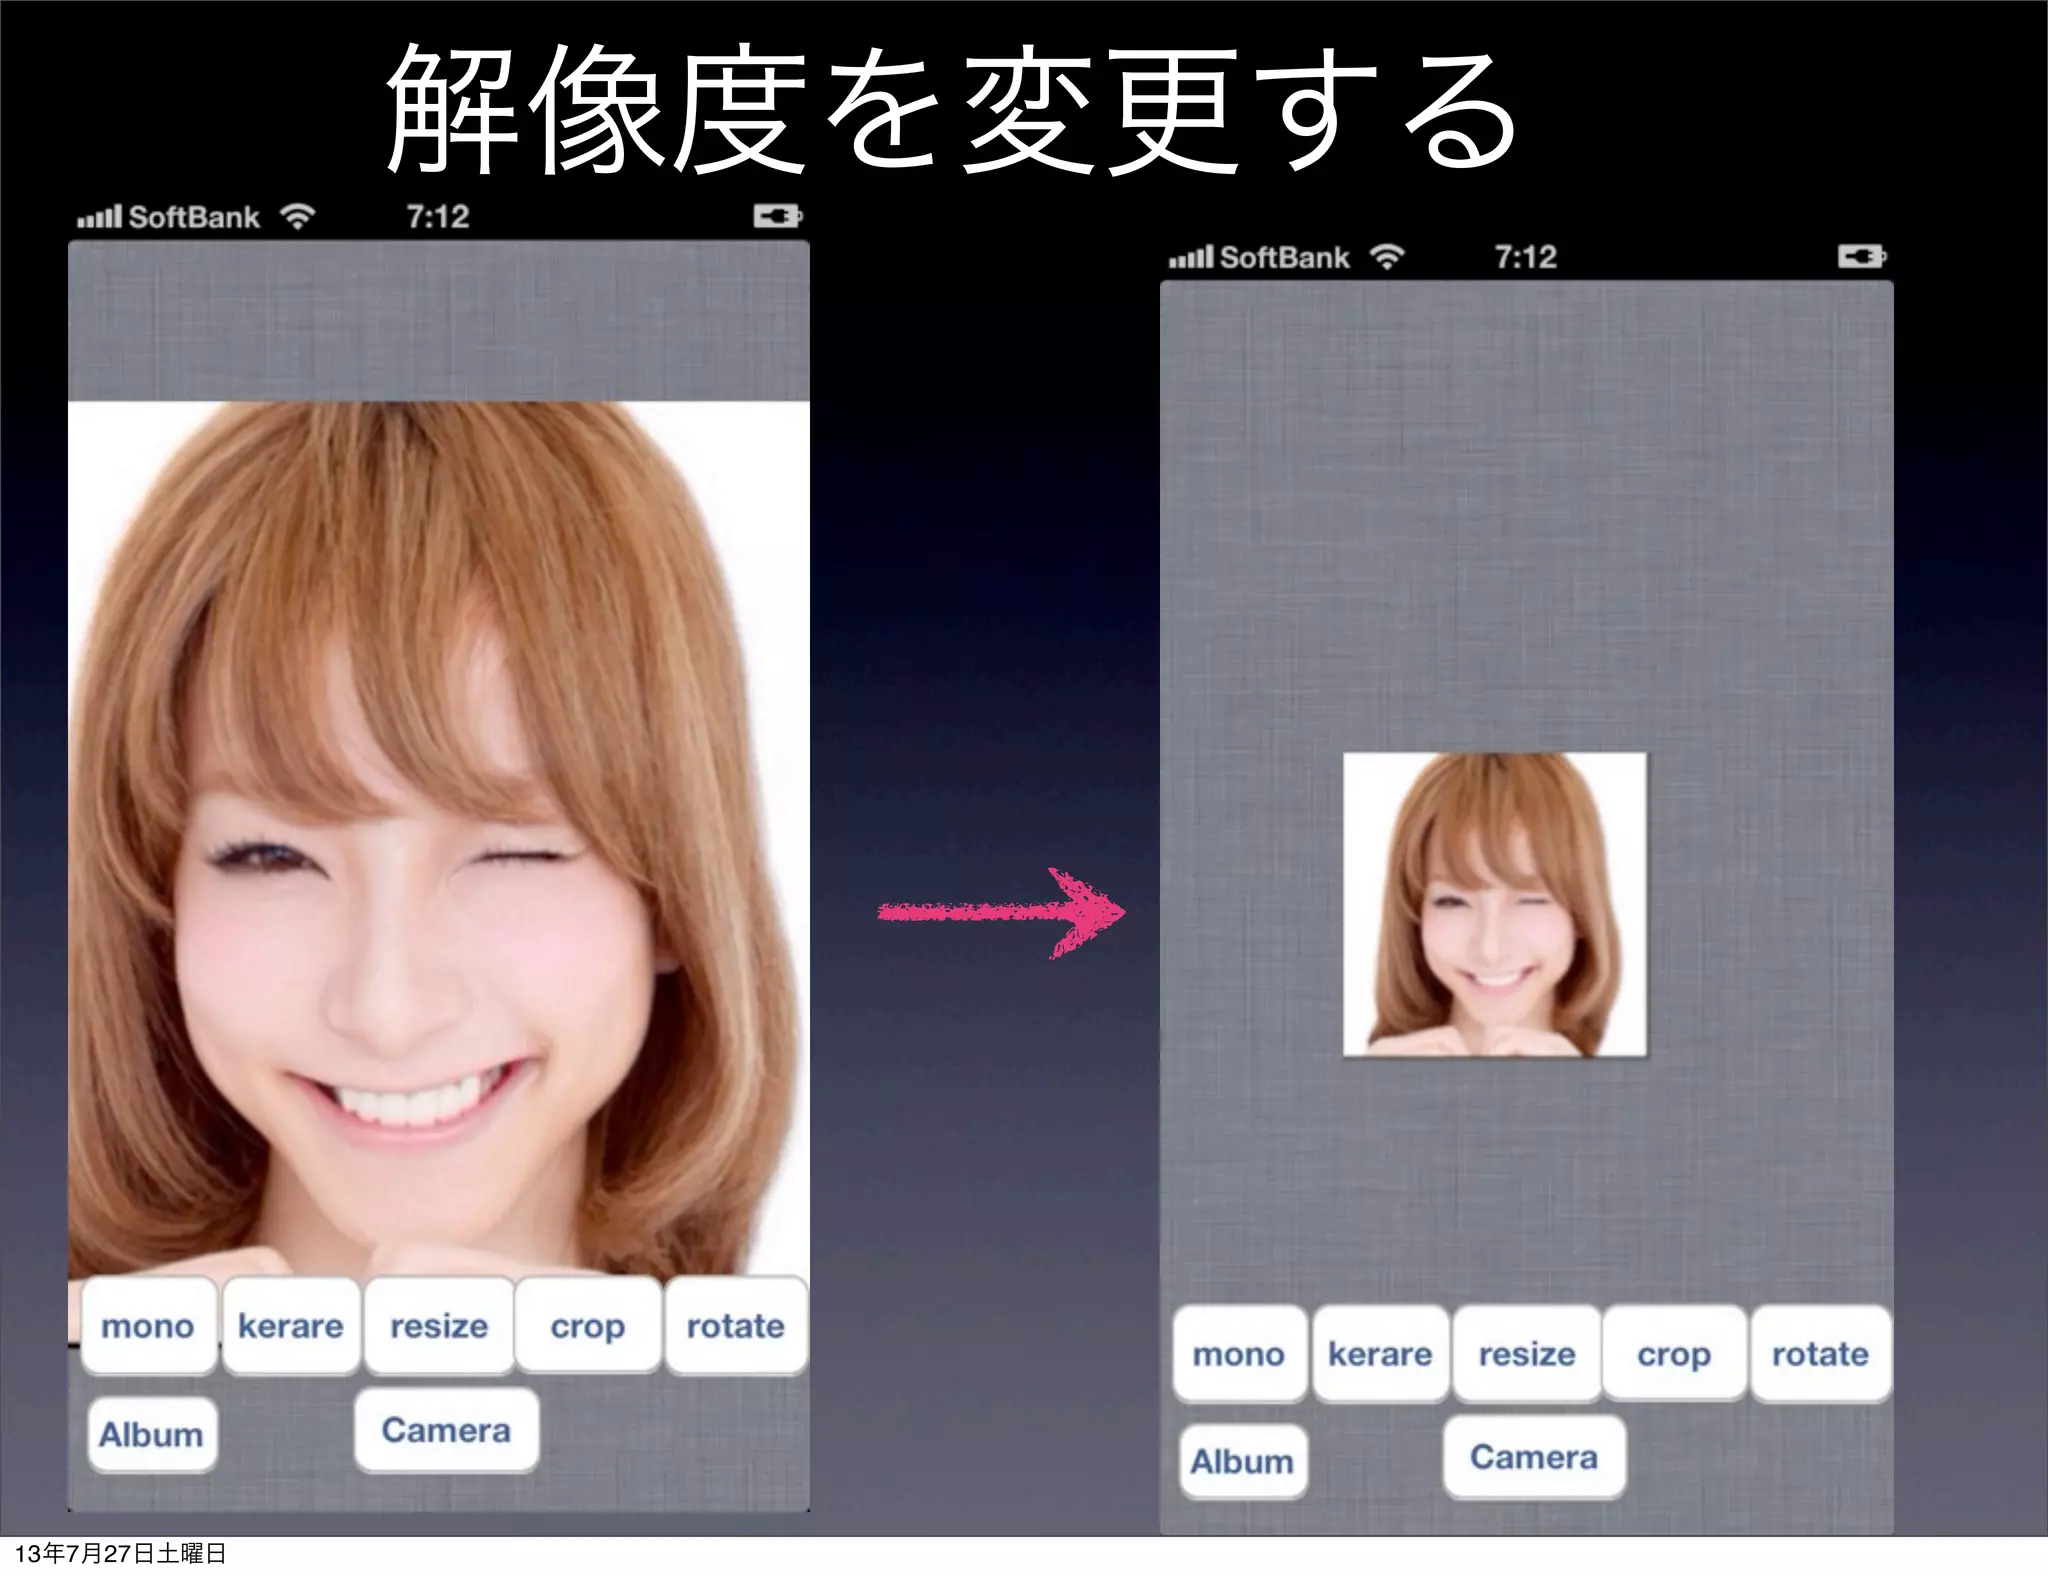Tap resize button on right phone
Image resolution: width=2048 pixels, height=1576 pixels.
[1527, 1354]
